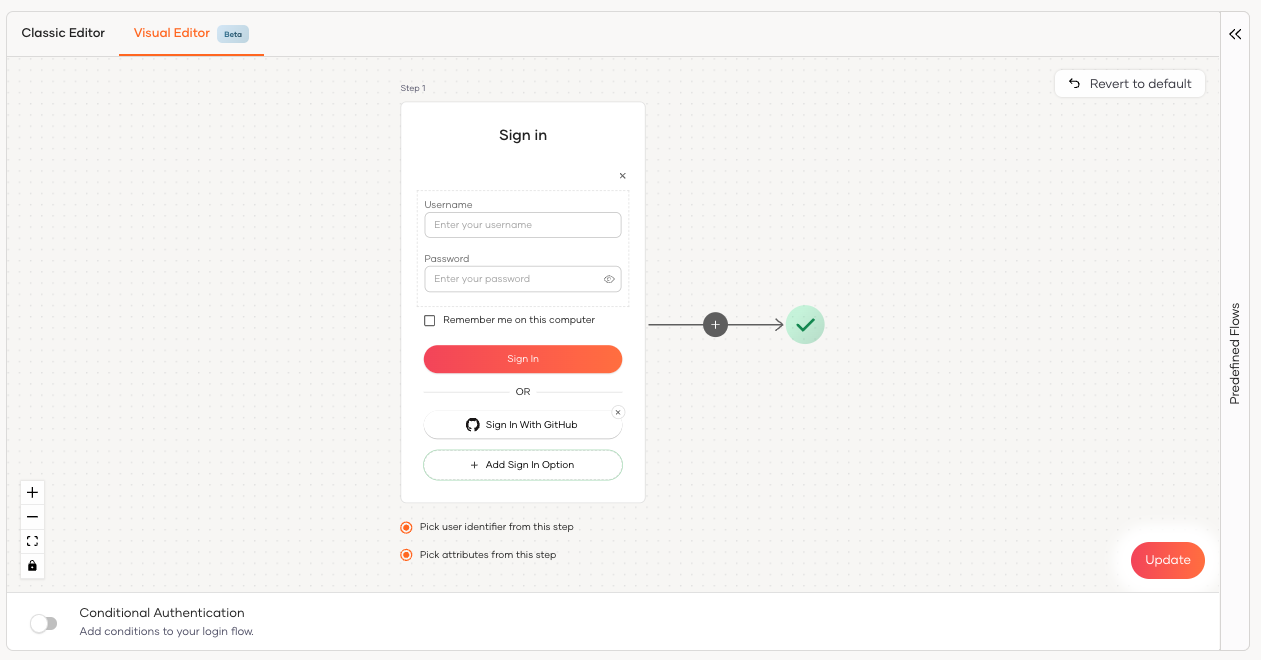Screen dimensions: 1261x660
Task: Collapse the panel using the double-chevron icon
Action: click(1234, 33)
